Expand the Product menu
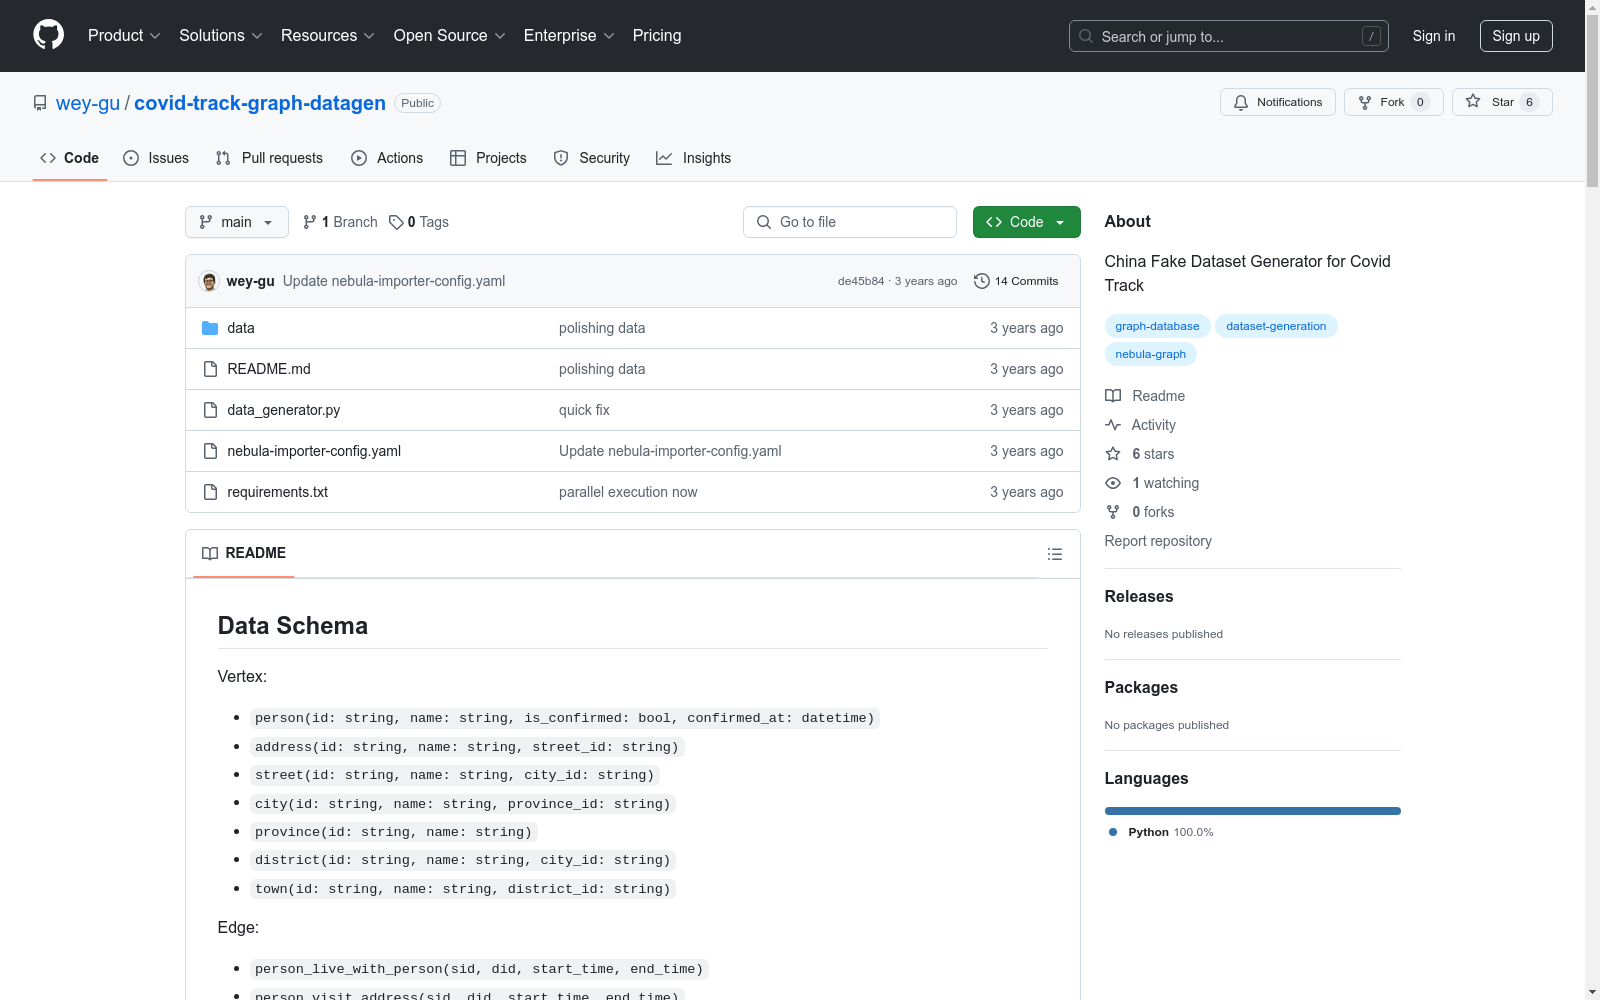This screenshot has width=1600, height=1000. coord(124,36)
